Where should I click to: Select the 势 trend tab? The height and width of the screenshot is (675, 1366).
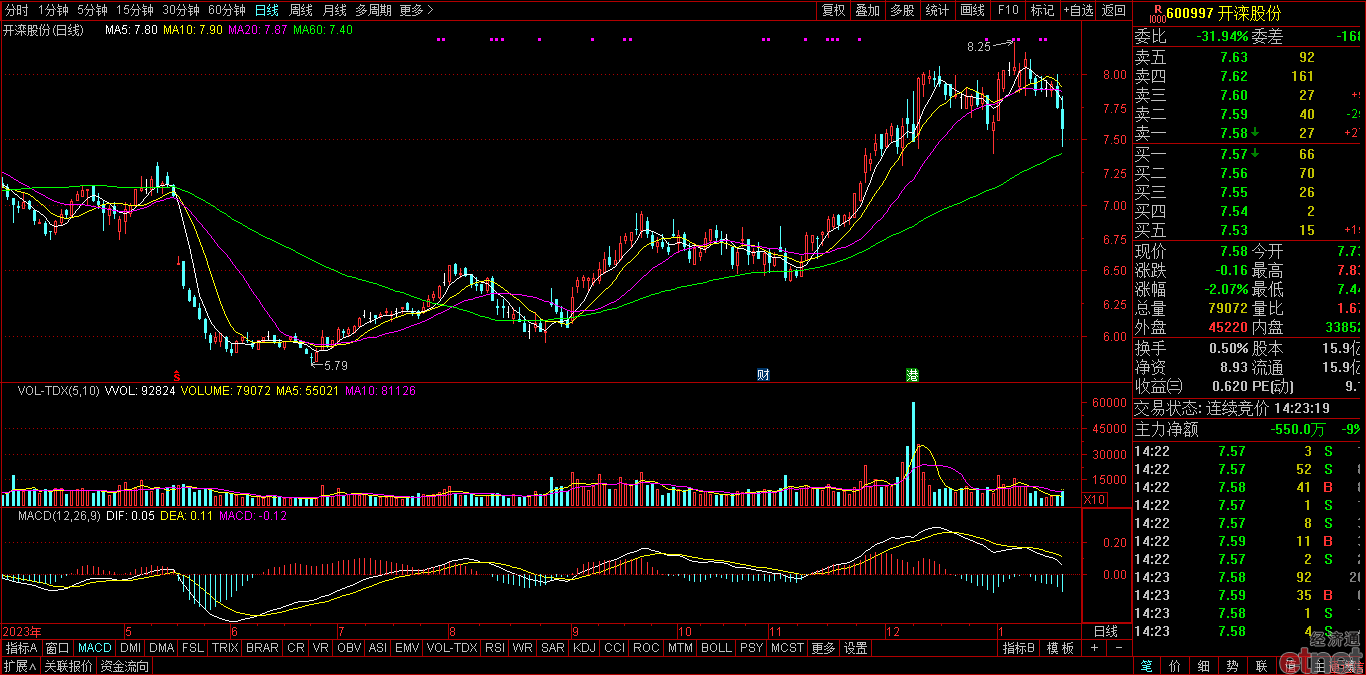click(1232, 666)
